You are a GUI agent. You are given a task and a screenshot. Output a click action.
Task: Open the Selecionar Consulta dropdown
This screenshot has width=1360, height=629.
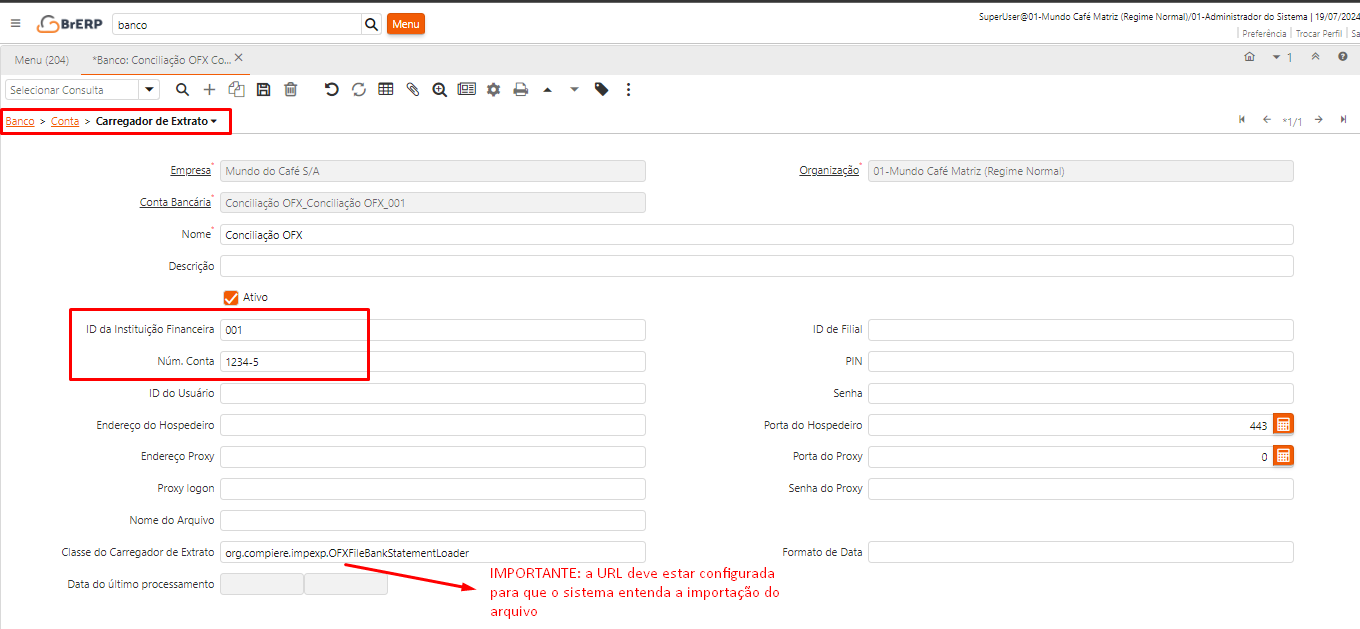(149, 90)
